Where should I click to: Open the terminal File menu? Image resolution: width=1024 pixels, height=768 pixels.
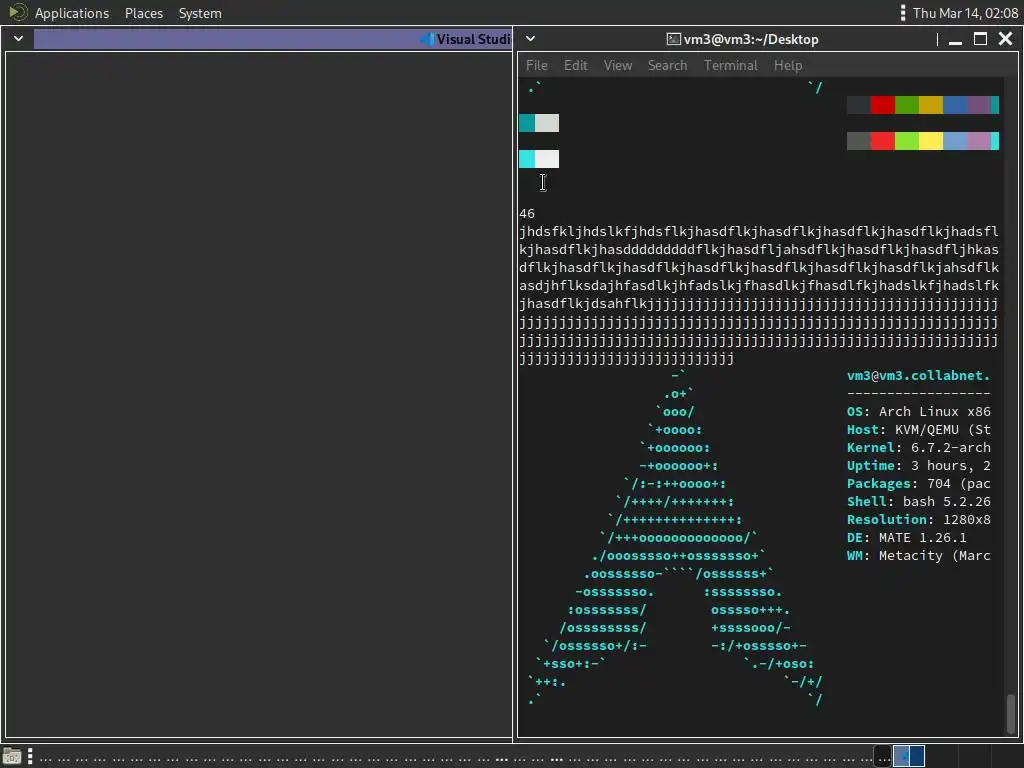coord(536,65)
